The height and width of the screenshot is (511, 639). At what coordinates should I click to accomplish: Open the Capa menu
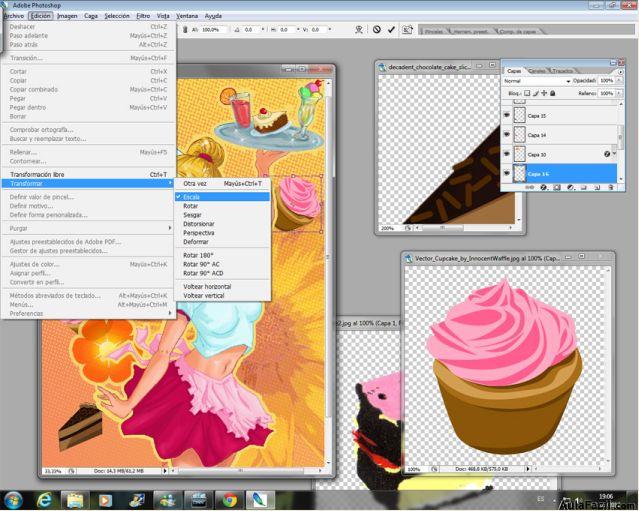click(91, 16)
